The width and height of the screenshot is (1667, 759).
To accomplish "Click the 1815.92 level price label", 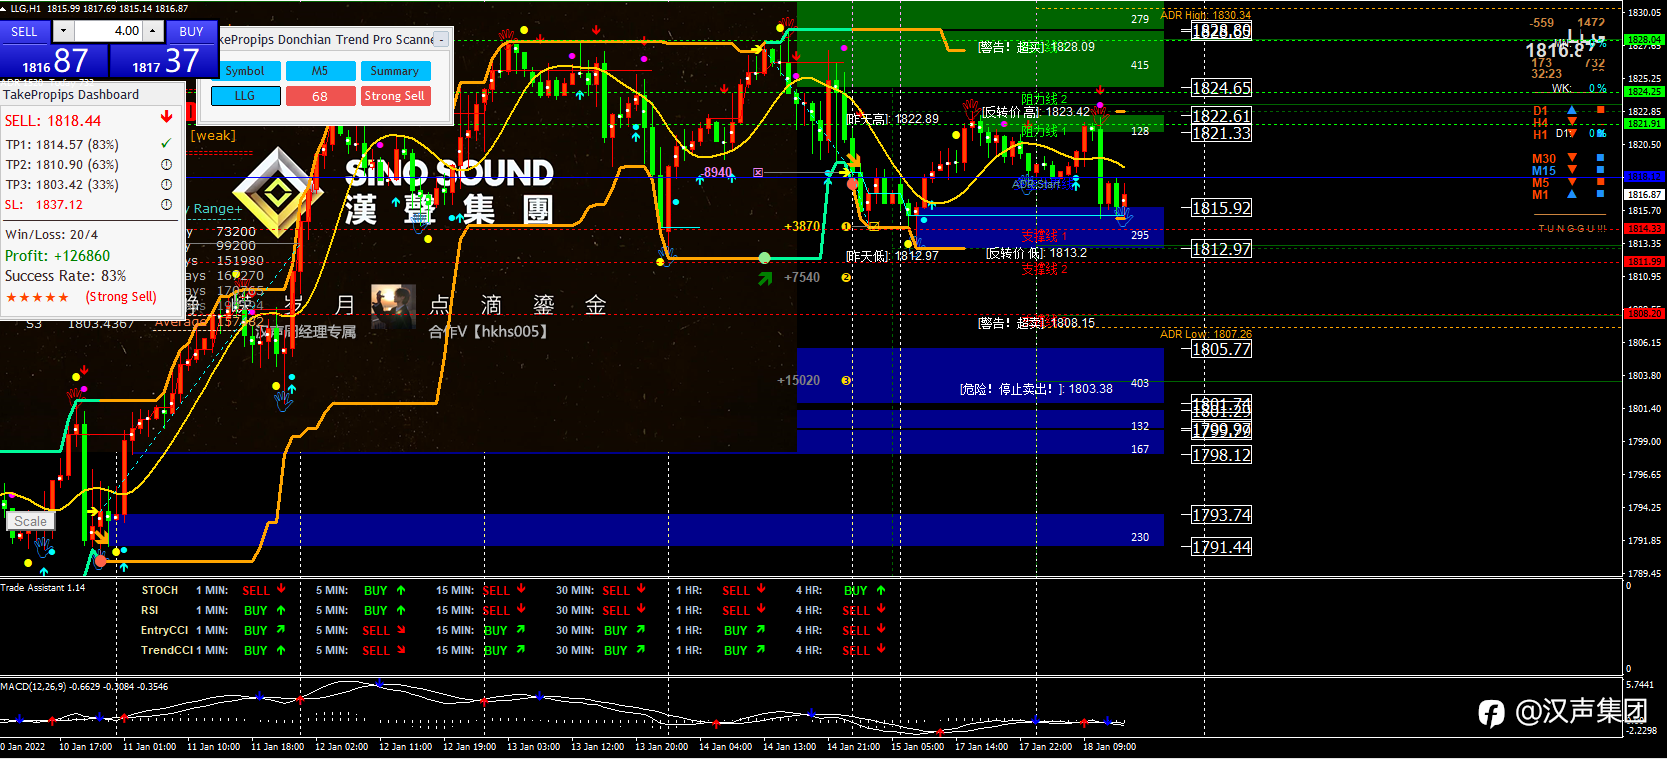I will (1222, 208).
